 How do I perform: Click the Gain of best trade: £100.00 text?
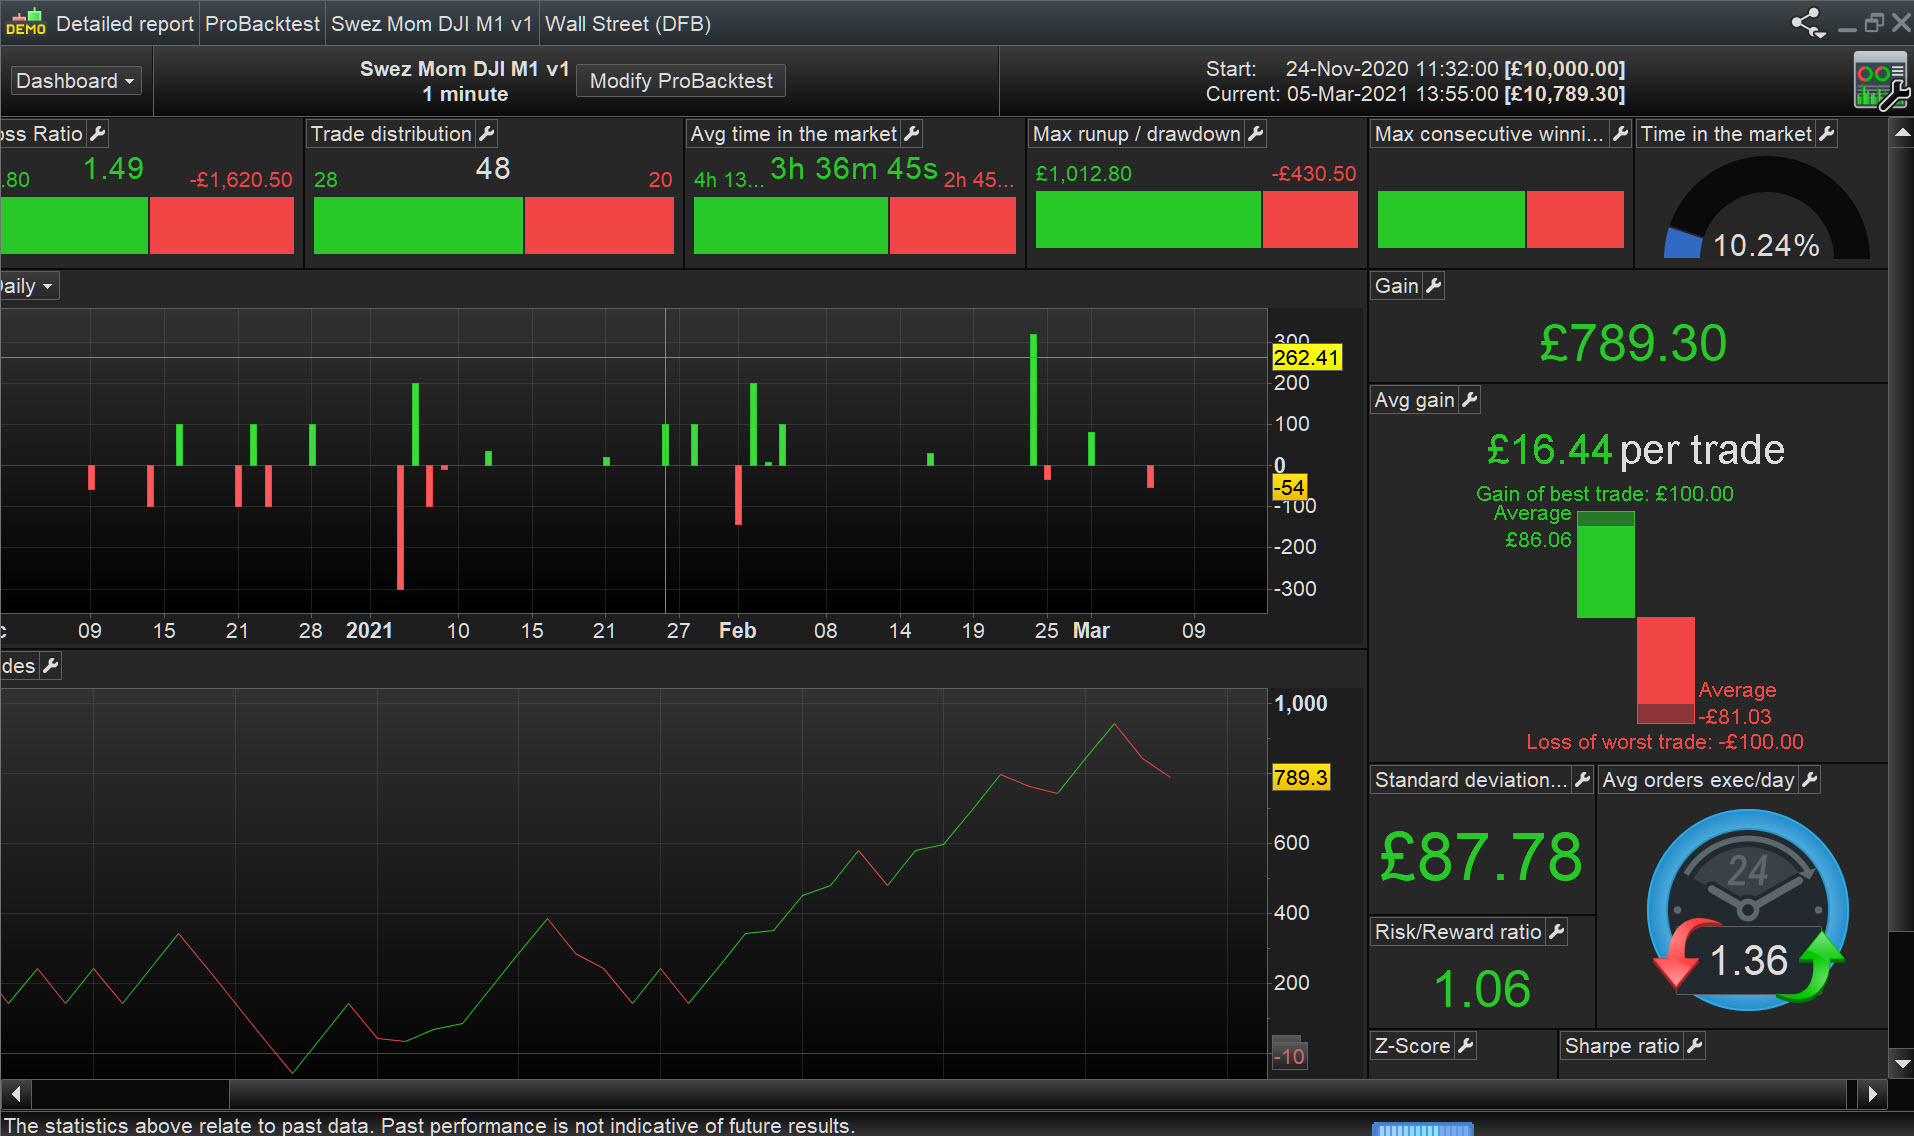tap(1605, 494)
